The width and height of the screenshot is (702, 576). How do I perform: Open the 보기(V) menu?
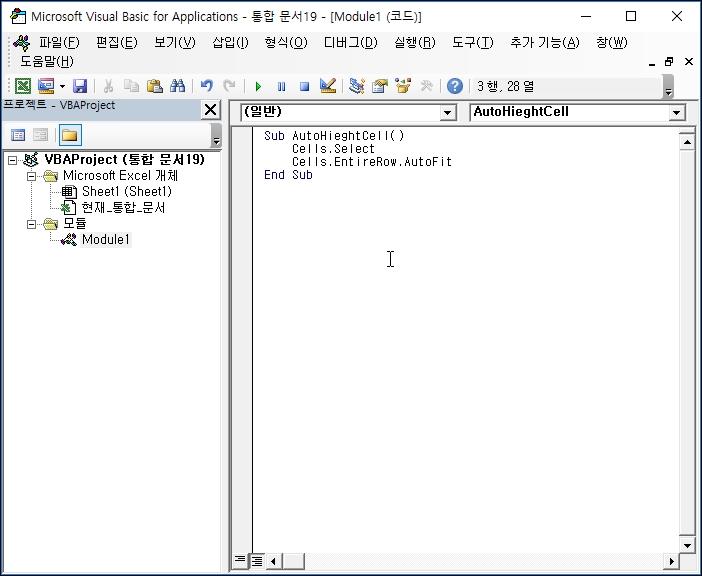pos(175,43)
